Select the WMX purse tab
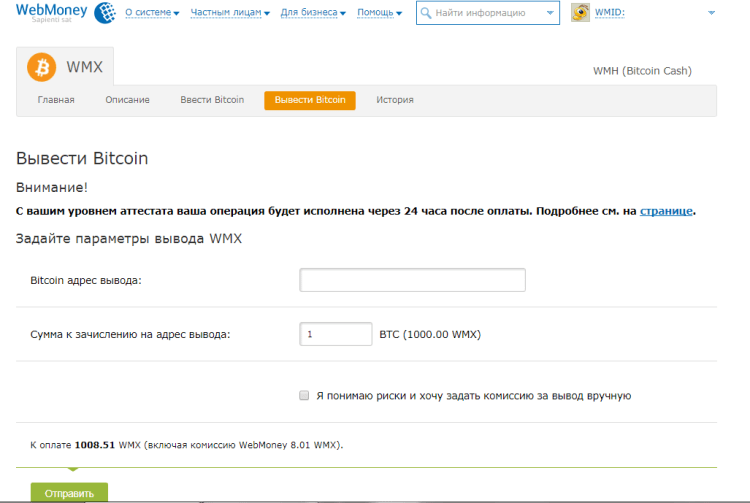The height and width of the screenshot is (503, 750). [65, 67]
